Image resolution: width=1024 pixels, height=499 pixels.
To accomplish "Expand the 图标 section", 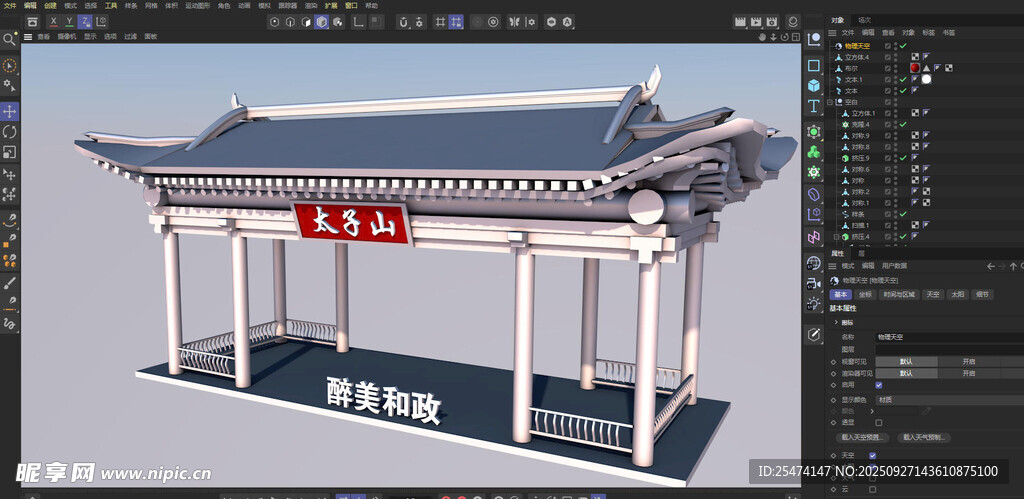I will [x=835, y=323].
